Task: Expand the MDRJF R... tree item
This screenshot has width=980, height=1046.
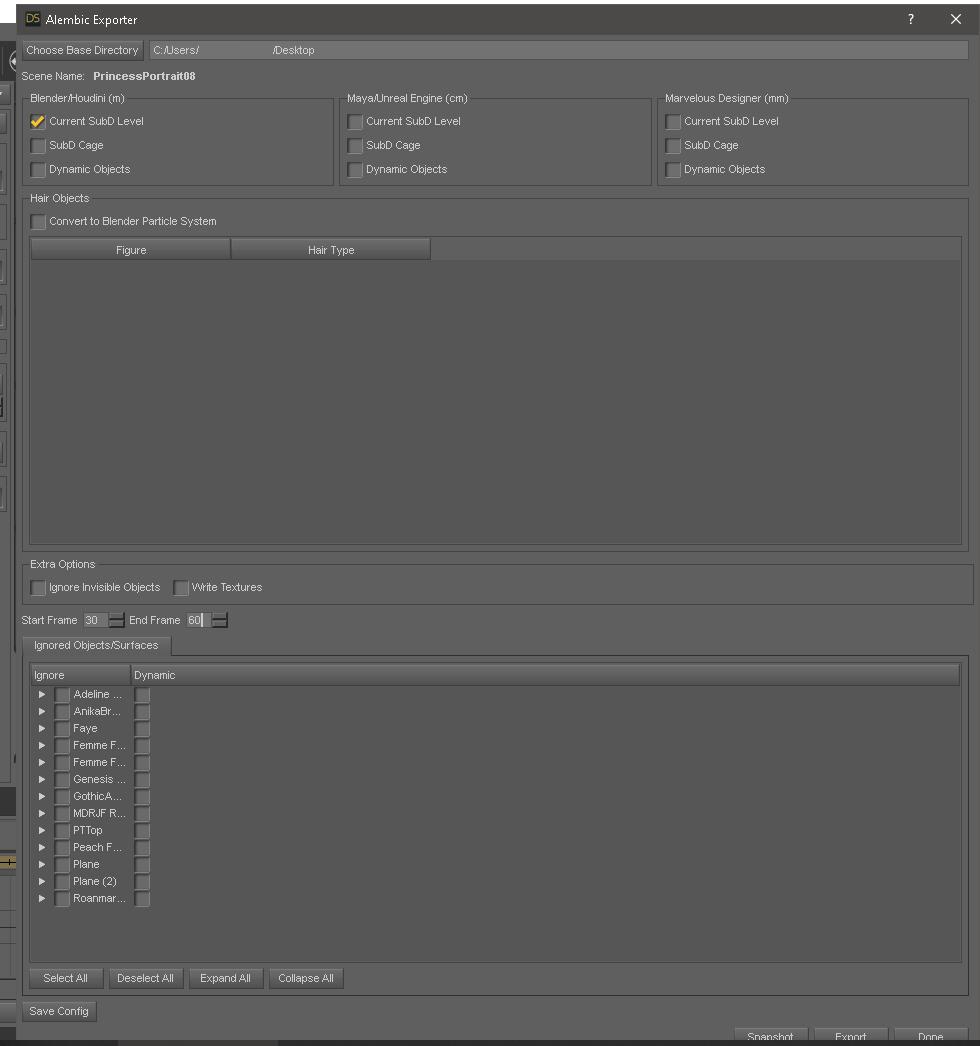Action: 42,814
